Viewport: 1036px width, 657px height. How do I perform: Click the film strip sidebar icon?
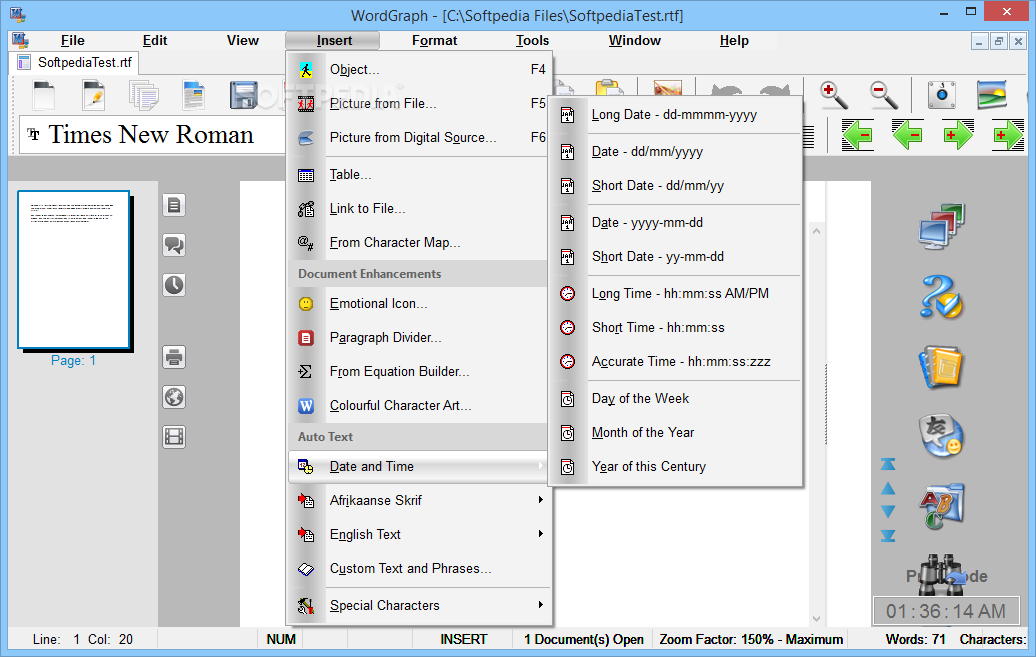click(x=174, y=437)
